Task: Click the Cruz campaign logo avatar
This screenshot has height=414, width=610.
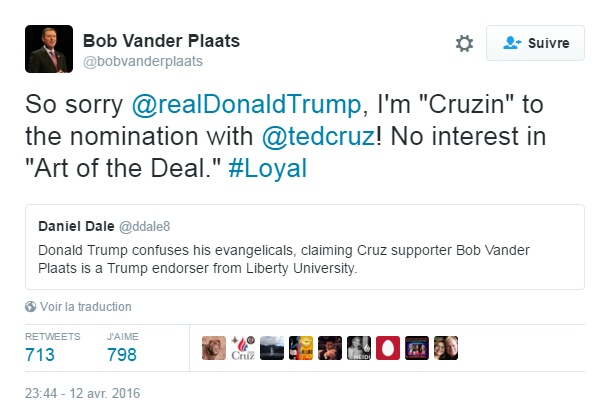Action: pyautogui.click(x=243, y=348)
